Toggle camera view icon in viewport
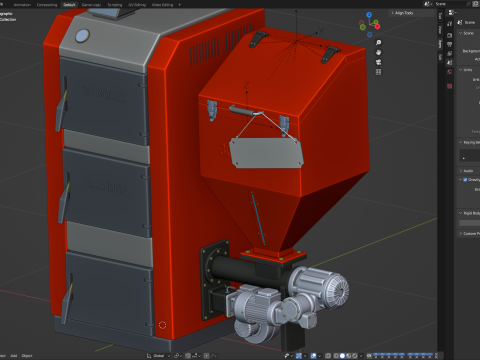The width and height of the screenshot is (480, 360). 378,62
